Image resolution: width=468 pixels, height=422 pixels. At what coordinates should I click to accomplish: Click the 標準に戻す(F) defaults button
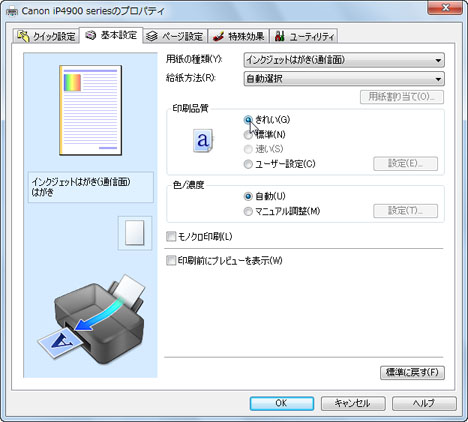(412, 372)
